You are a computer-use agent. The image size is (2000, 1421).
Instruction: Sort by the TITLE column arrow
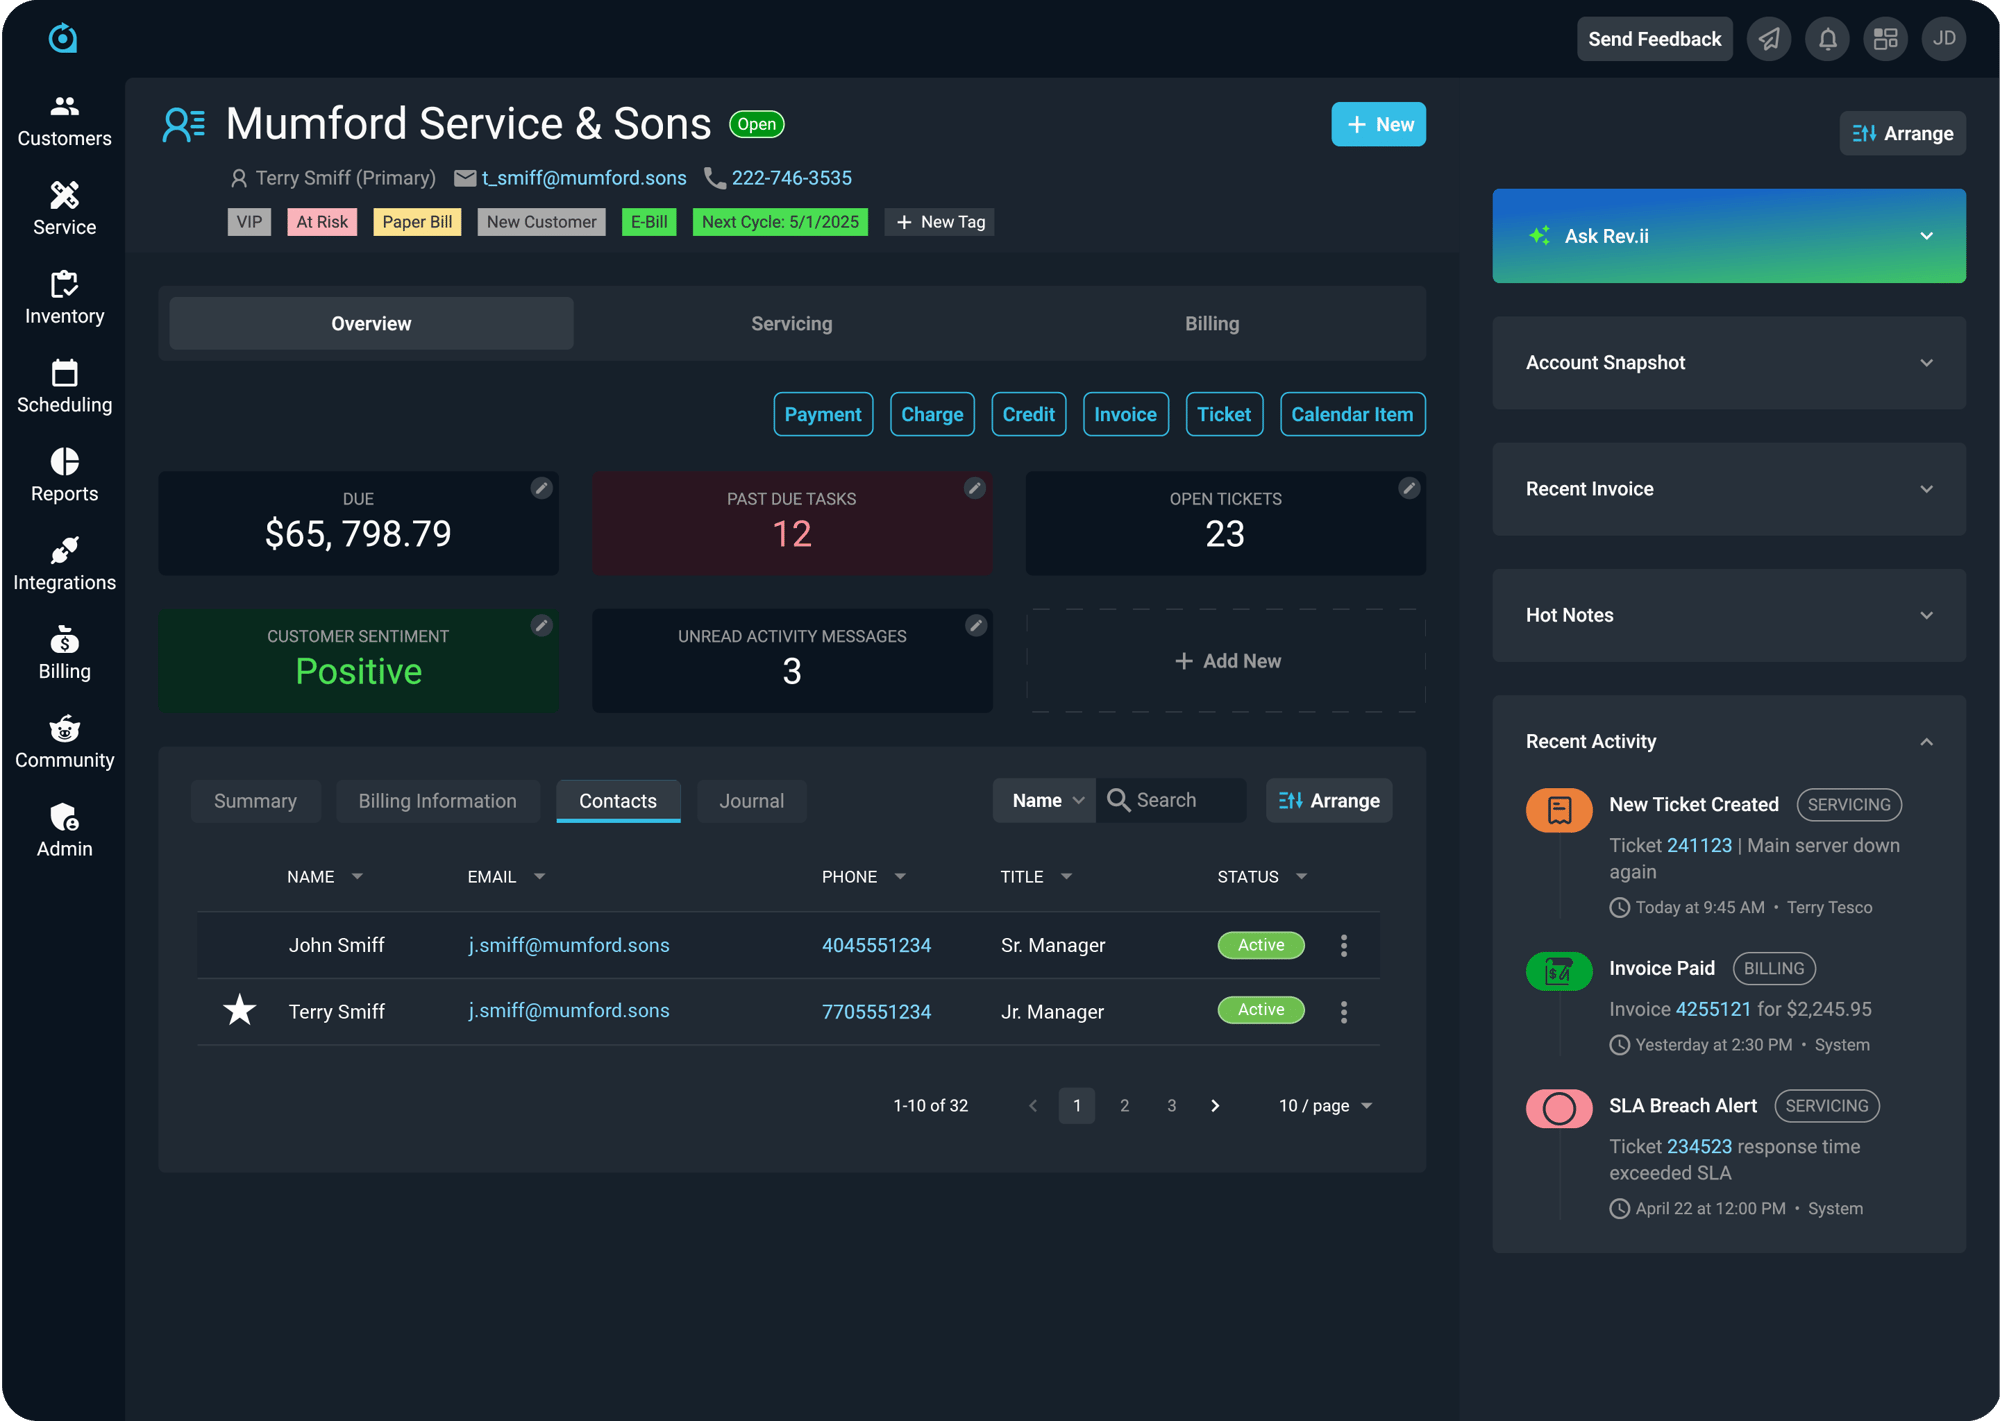pos(1066,877)
